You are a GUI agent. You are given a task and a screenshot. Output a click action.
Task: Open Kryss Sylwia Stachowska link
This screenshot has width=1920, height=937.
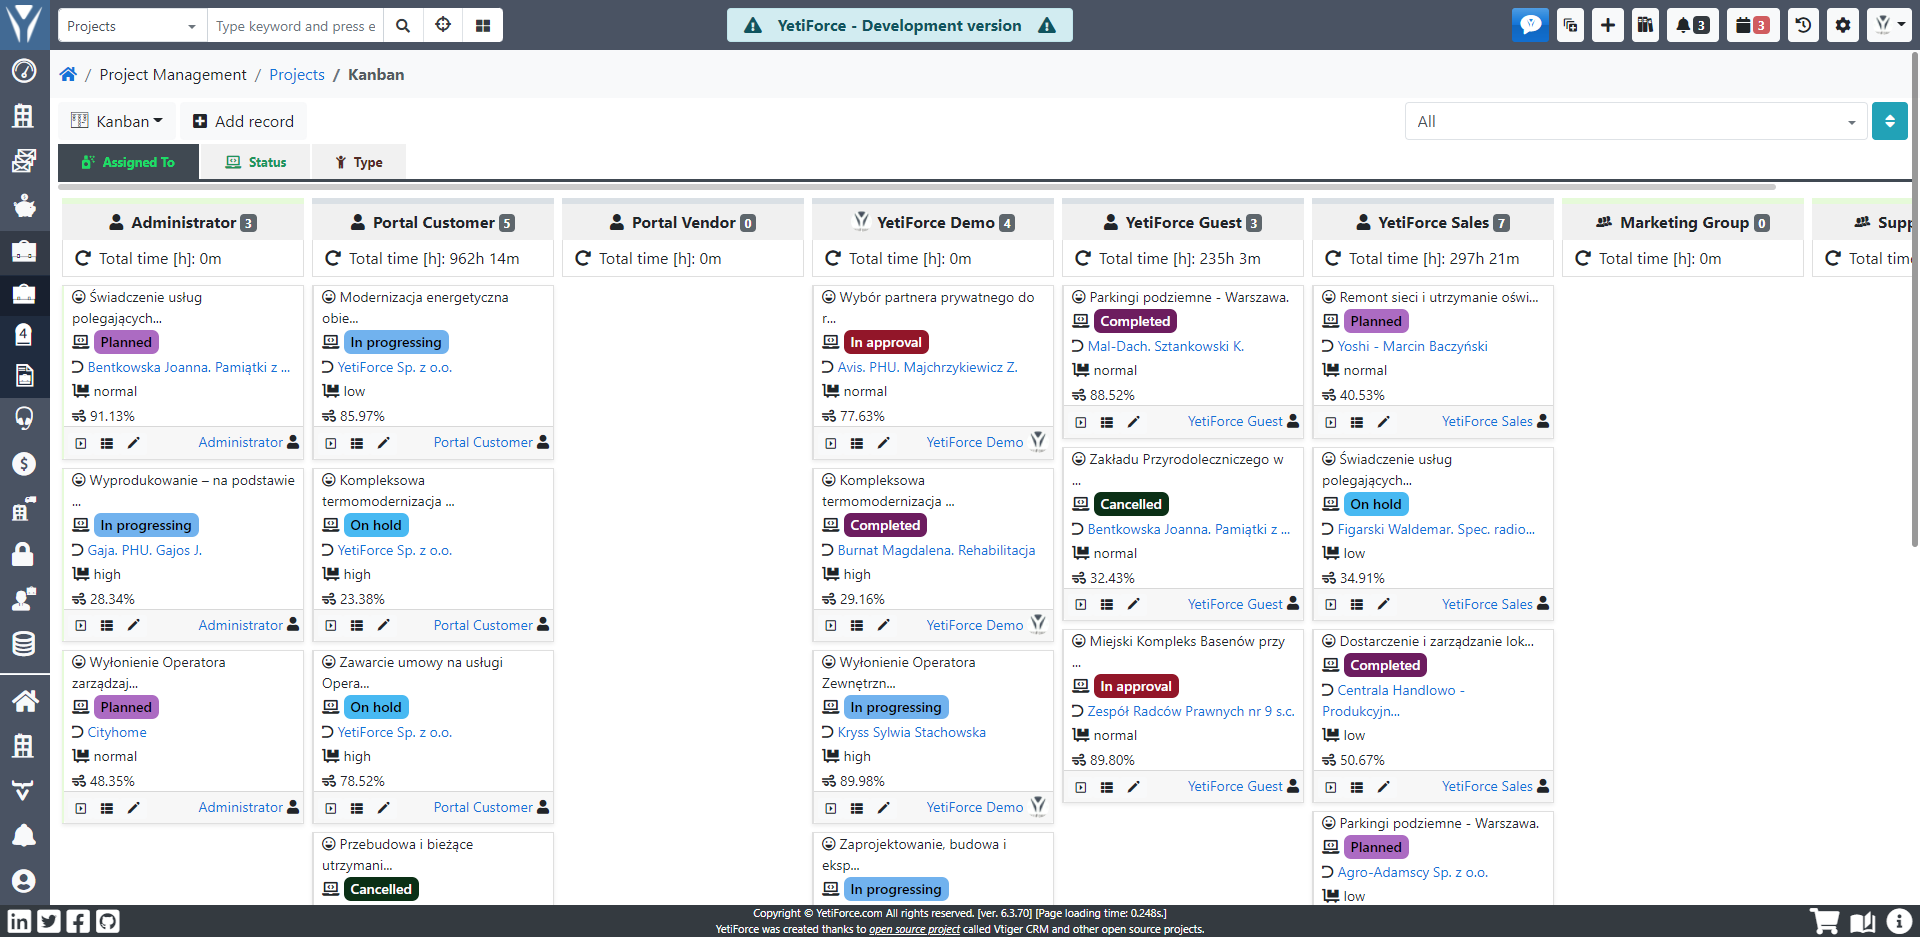click(911, 732)
